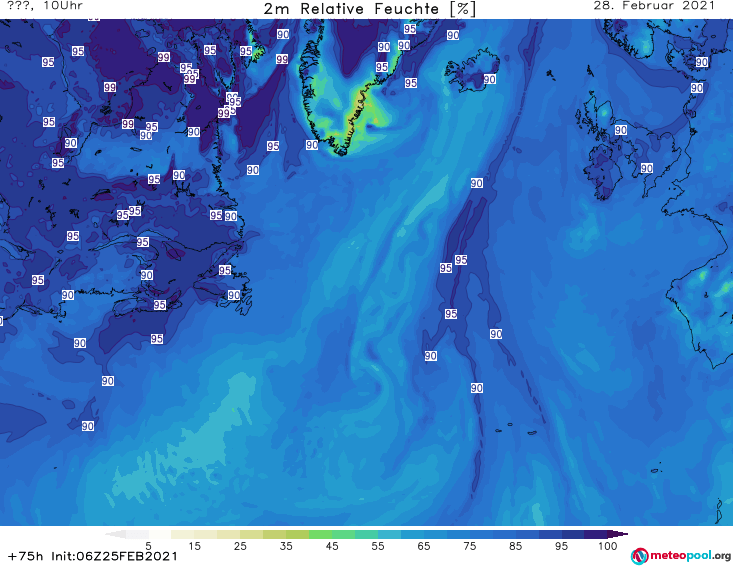This screenshot has width=733, height=566.
Task: Click the legend value "55"
Action: pyautogui.click(x=378, y=546)
